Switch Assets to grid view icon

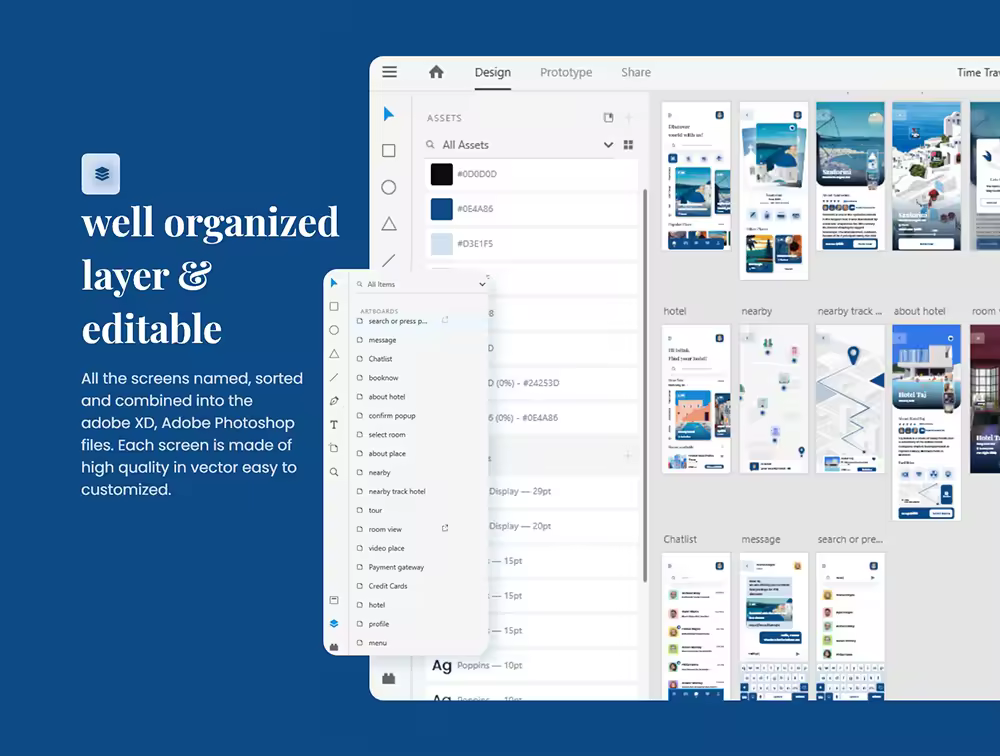628,145
